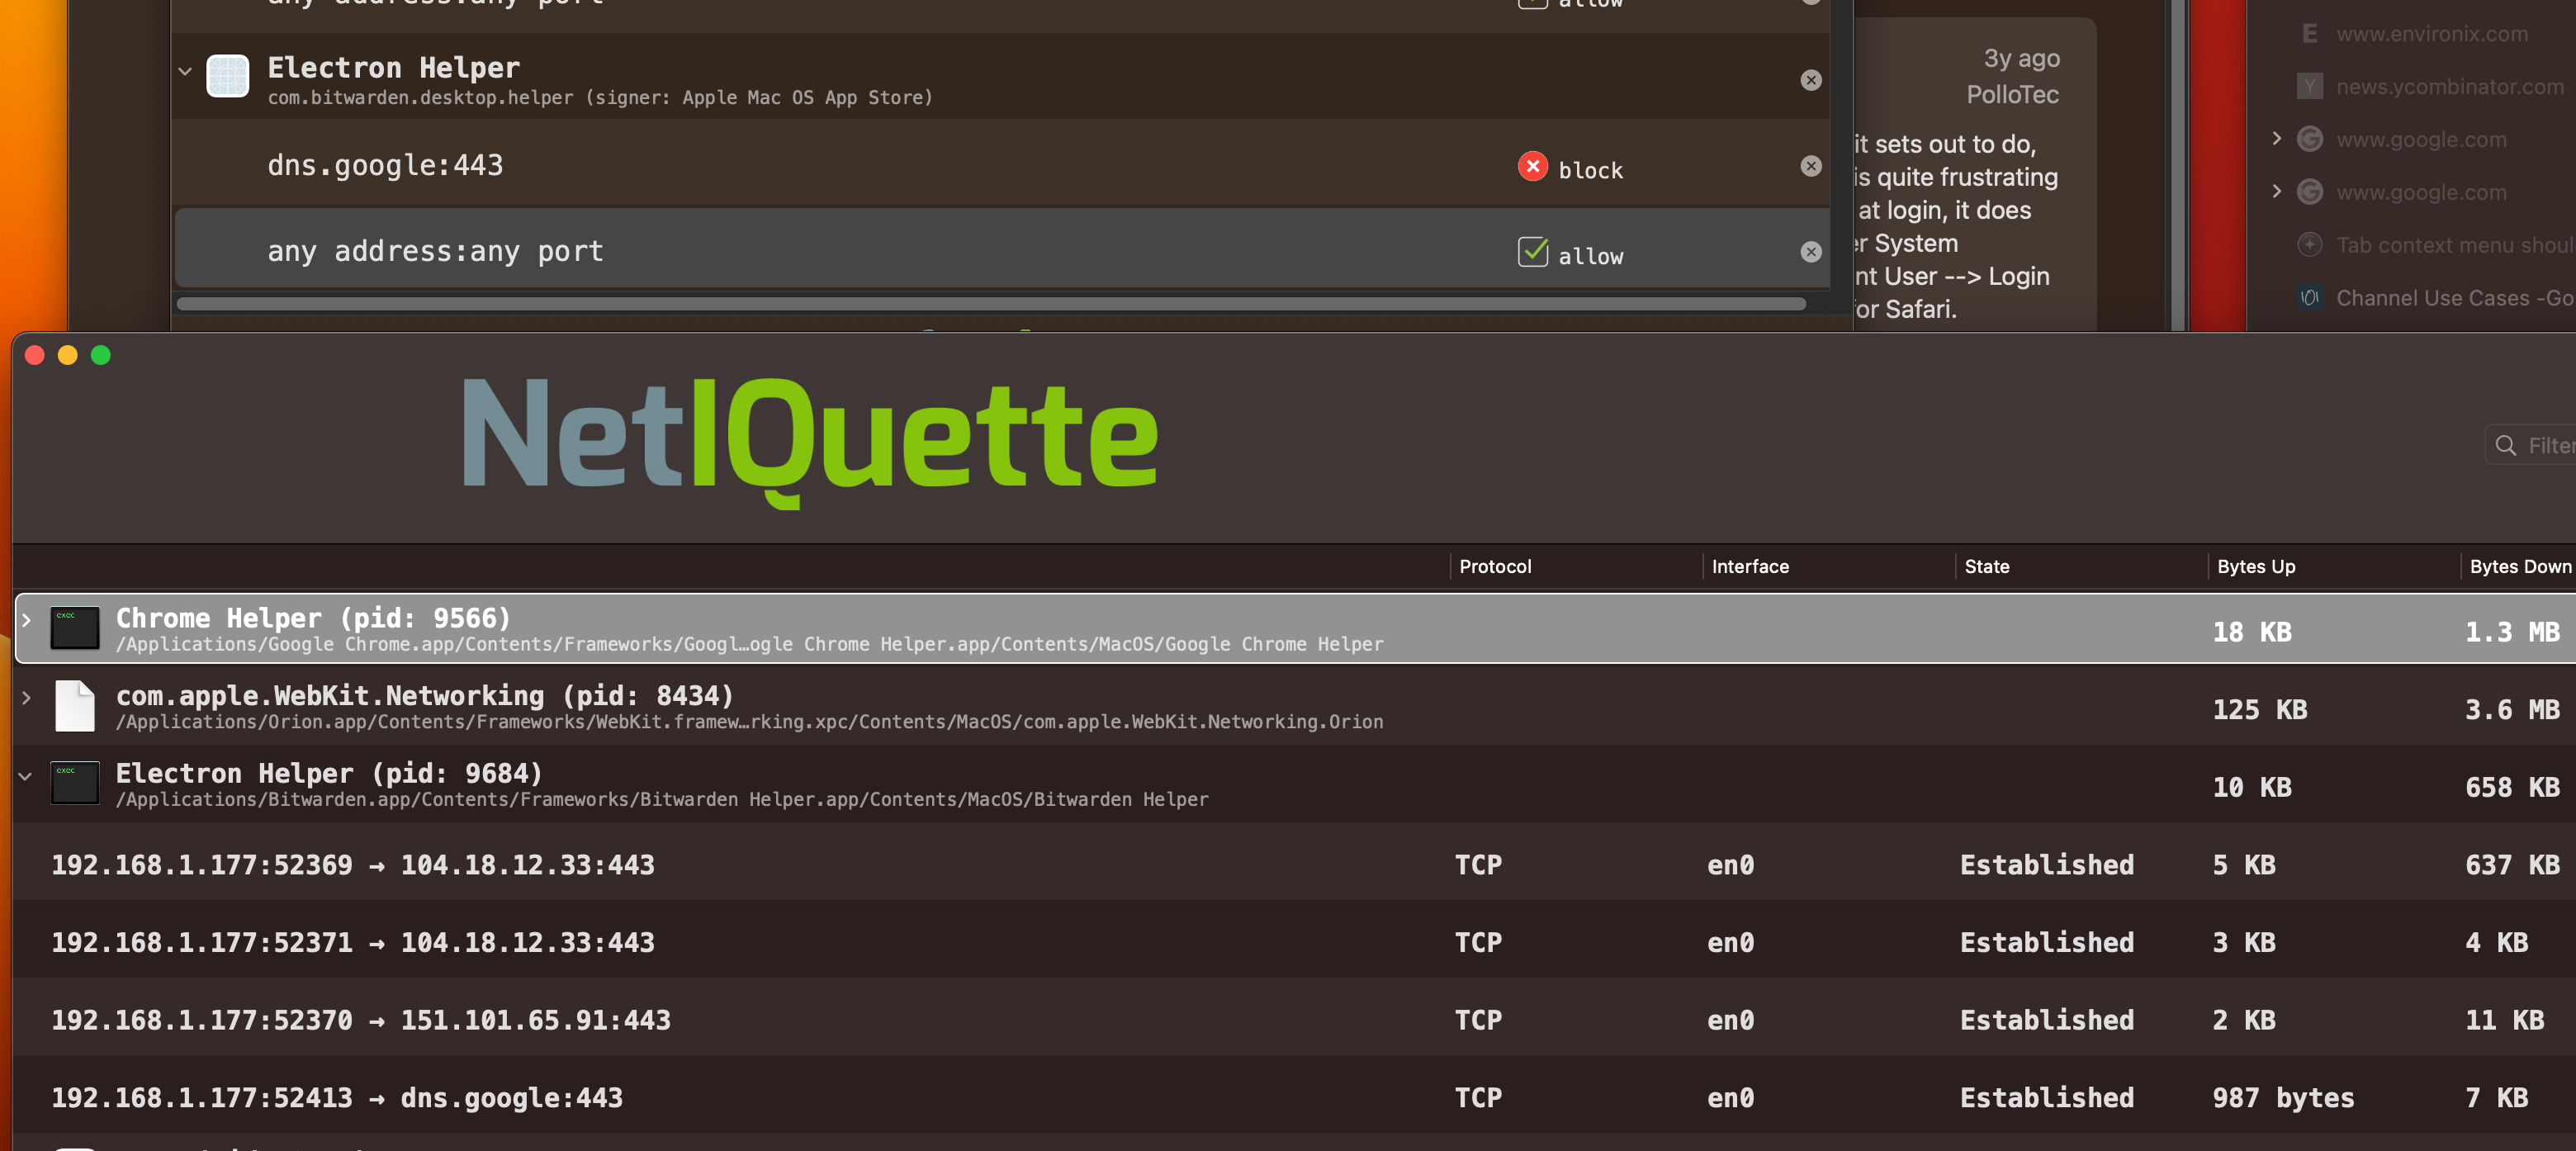
Task: Remove the any address:any port rule
Action: click(x=1811, y=253)
